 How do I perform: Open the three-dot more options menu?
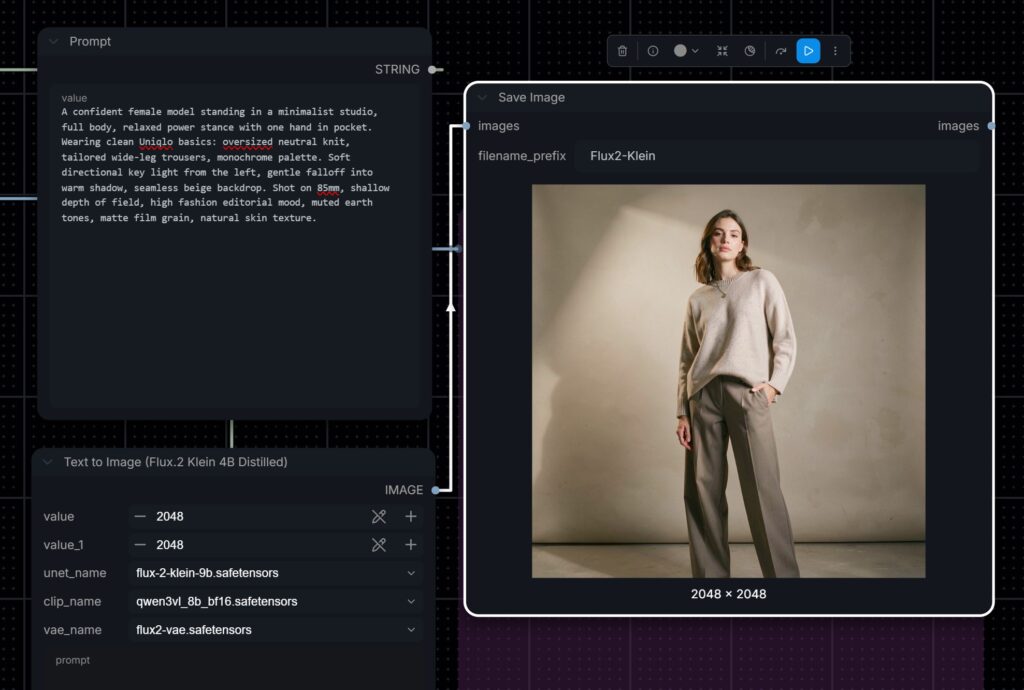tap(835, 51)
